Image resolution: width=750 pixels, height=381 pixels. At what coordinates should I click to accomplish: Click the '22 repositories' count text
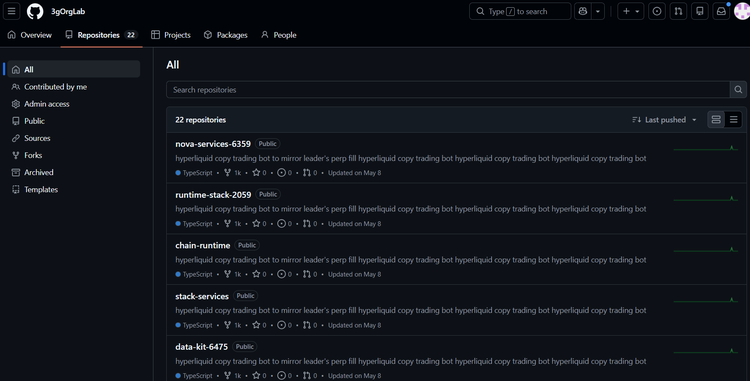tap(200, 120)
